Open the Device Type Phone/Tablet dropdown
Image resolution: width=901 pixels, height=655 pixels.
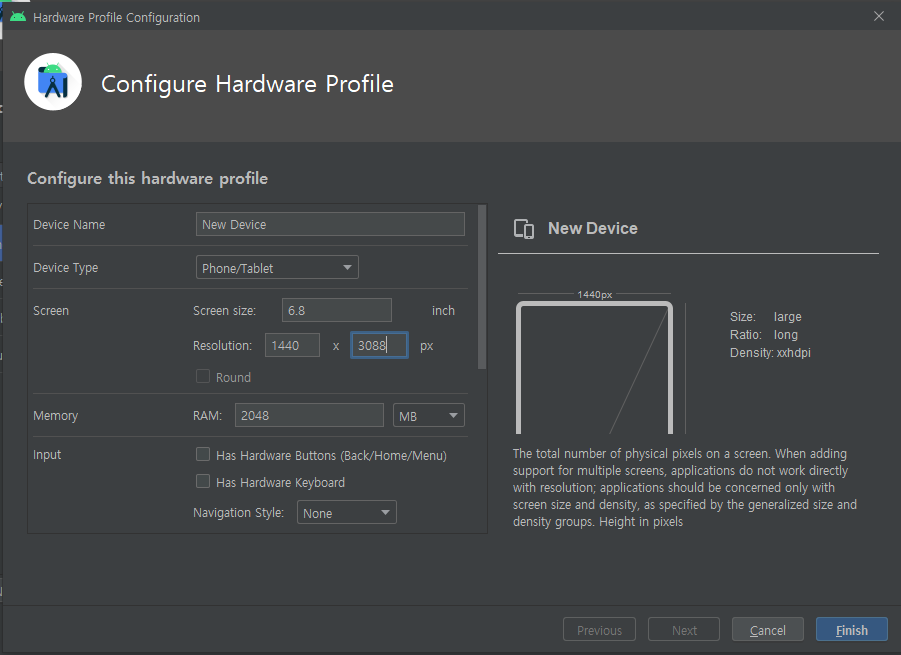point(277,268)
